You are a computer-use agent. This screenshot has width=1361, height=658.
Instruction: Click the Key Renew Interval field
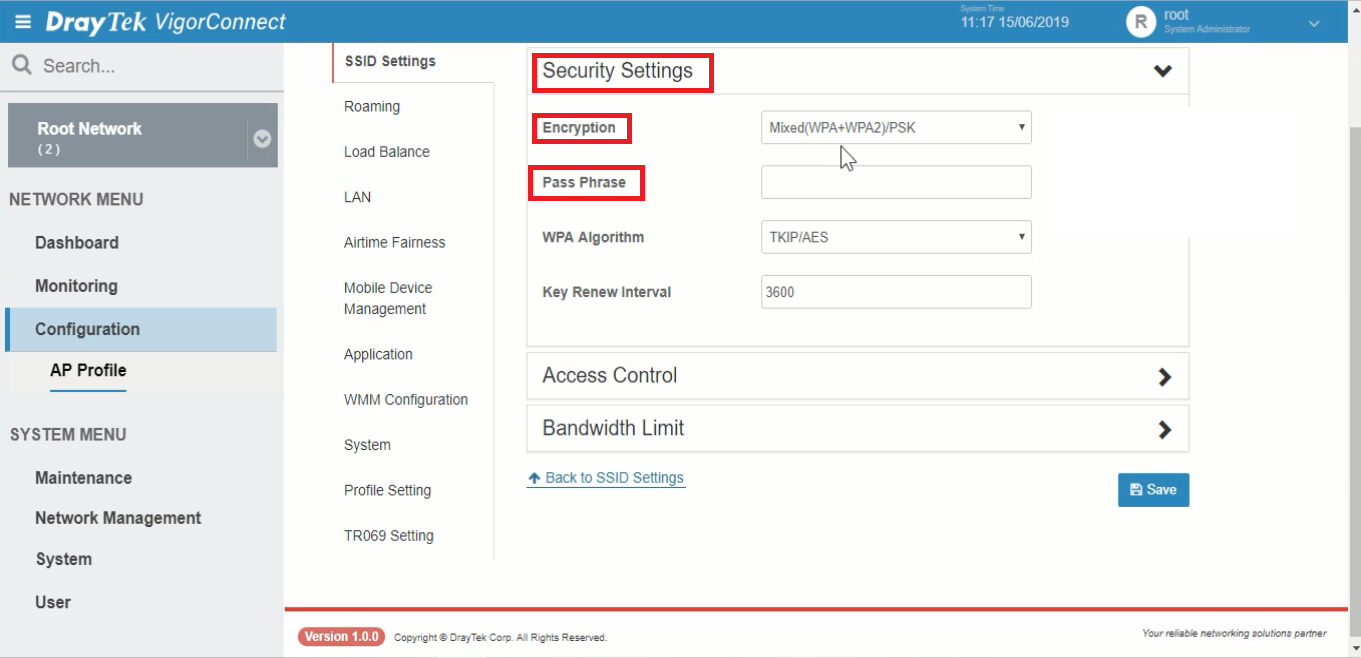(895, 292)
